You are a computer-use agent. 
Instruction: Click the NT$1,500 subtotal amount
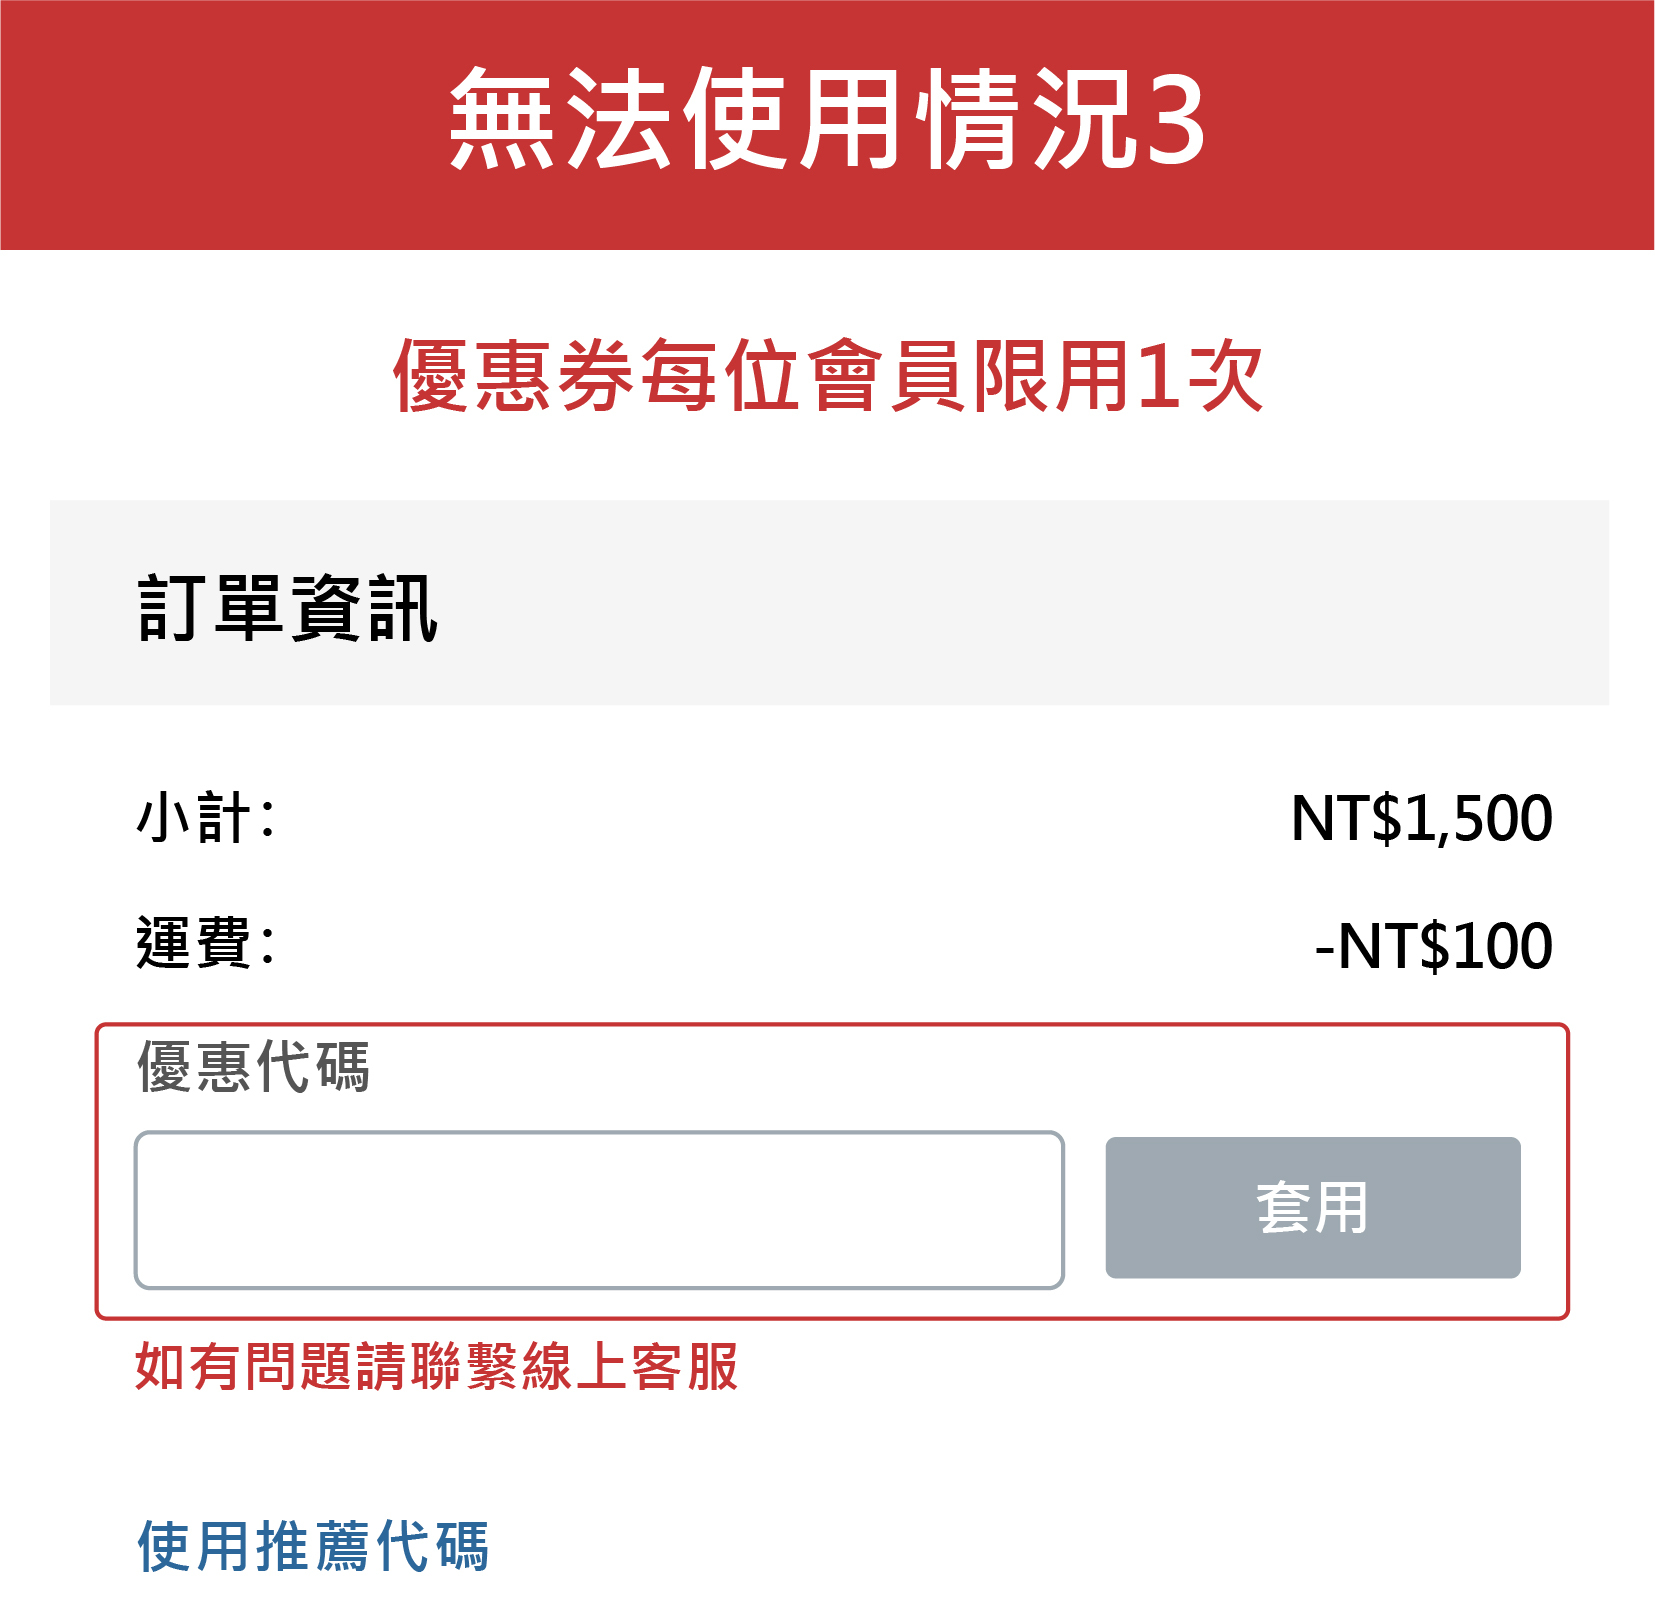(1421, 818)
